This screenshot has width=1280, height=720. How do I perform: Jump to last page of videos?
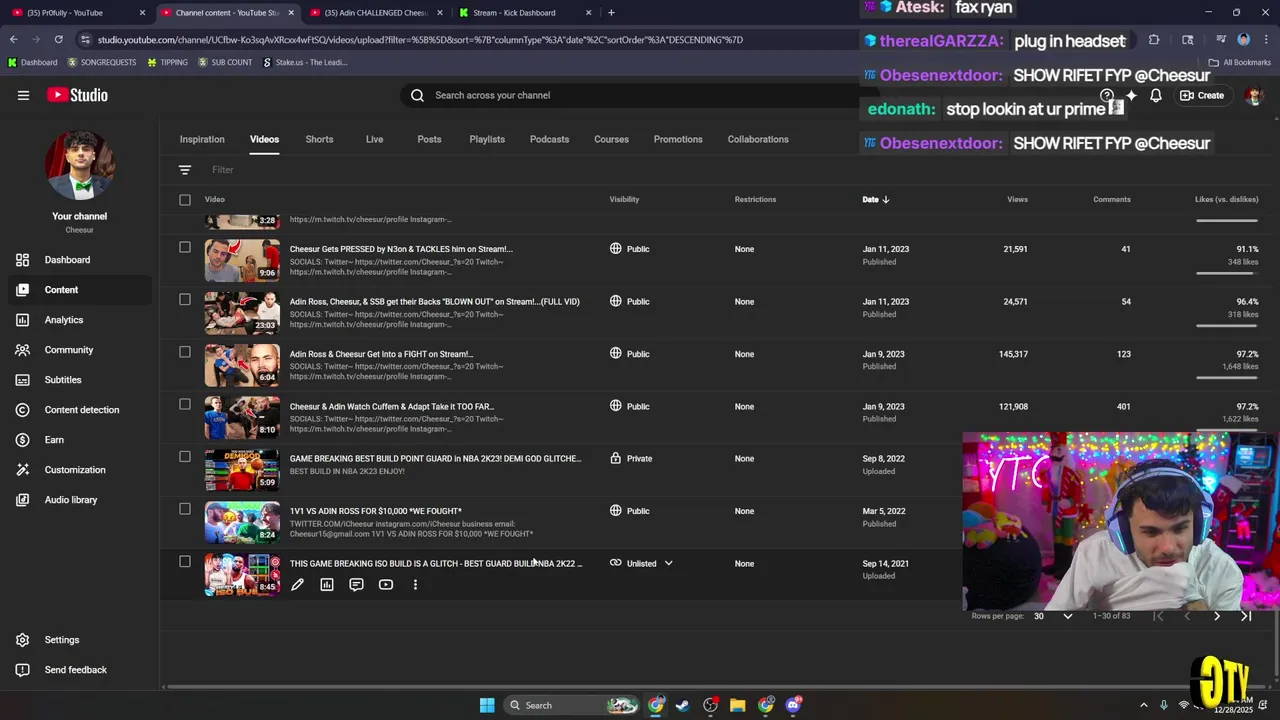point(1246,616)
